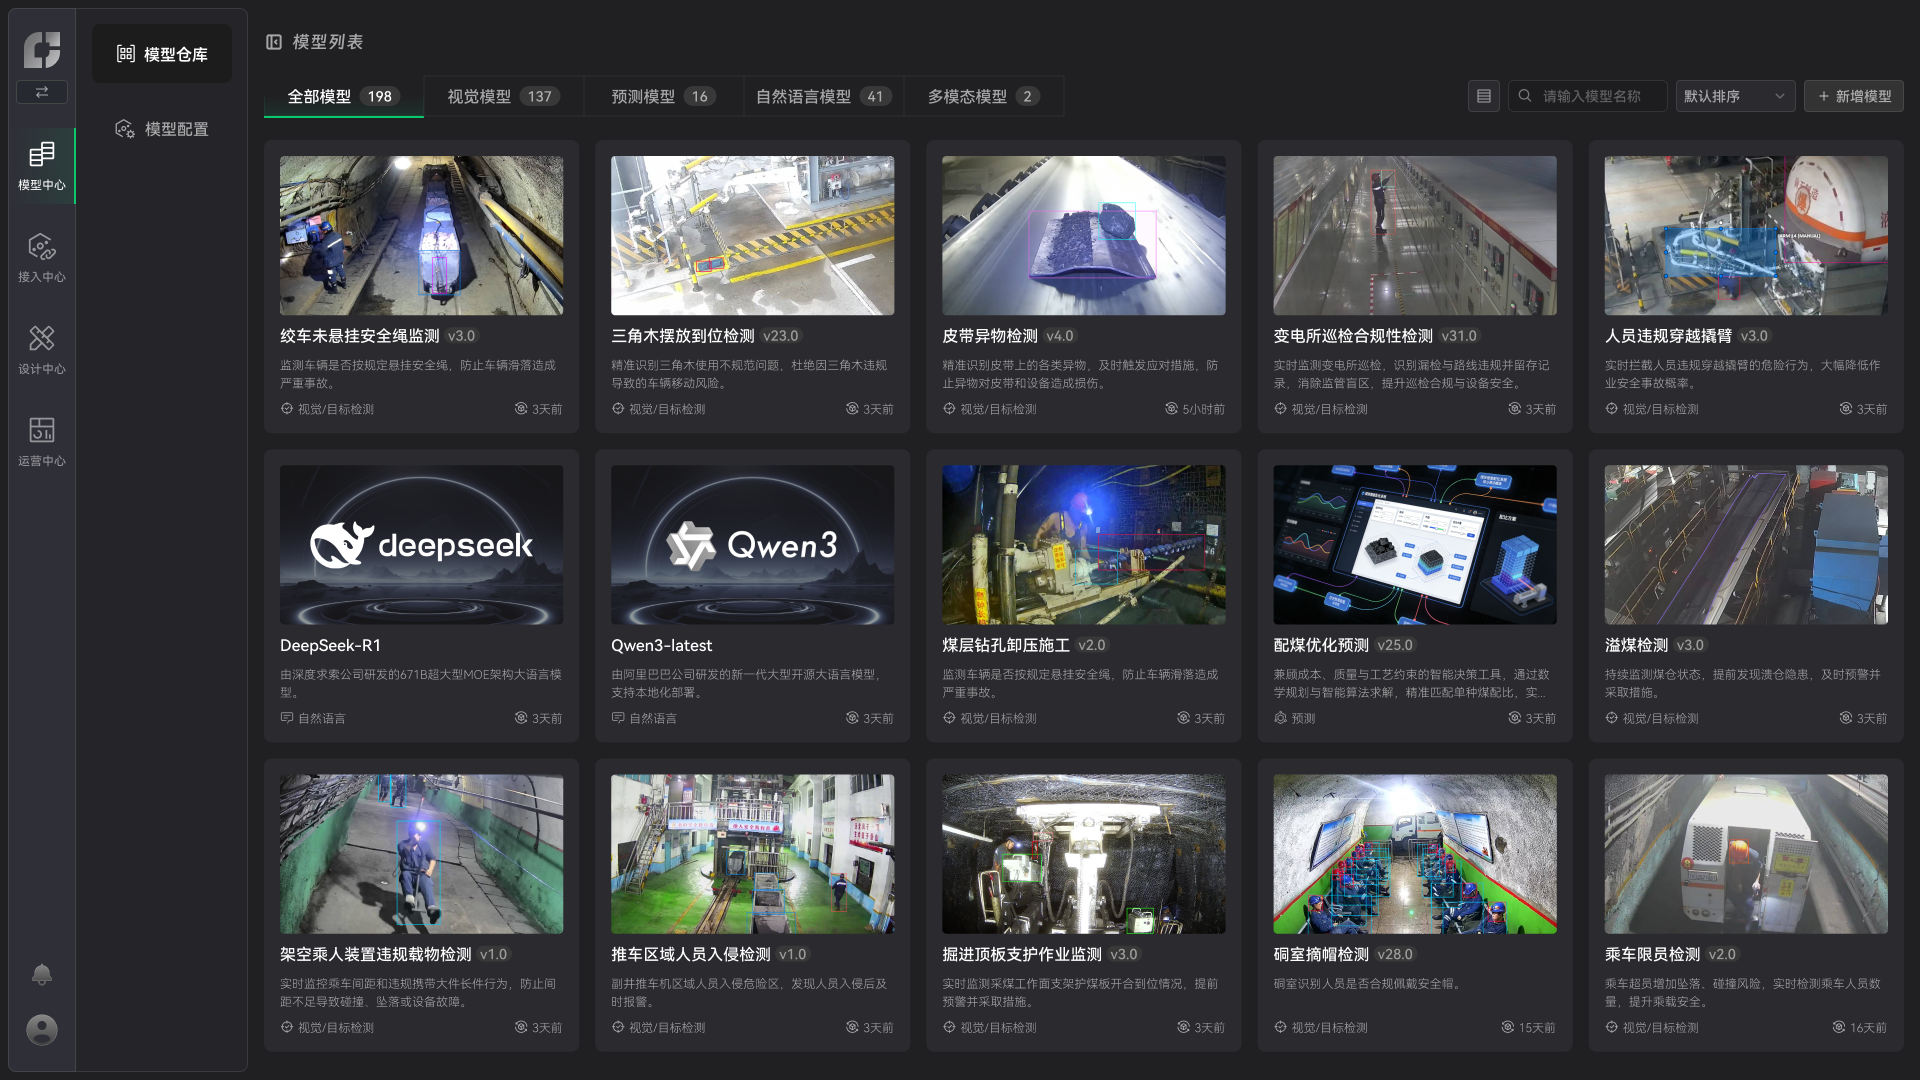Open the 皮带异物检测 model thumbnail
Viewport: 1920px width, 1080px height.
click(x=1083, y=235)
